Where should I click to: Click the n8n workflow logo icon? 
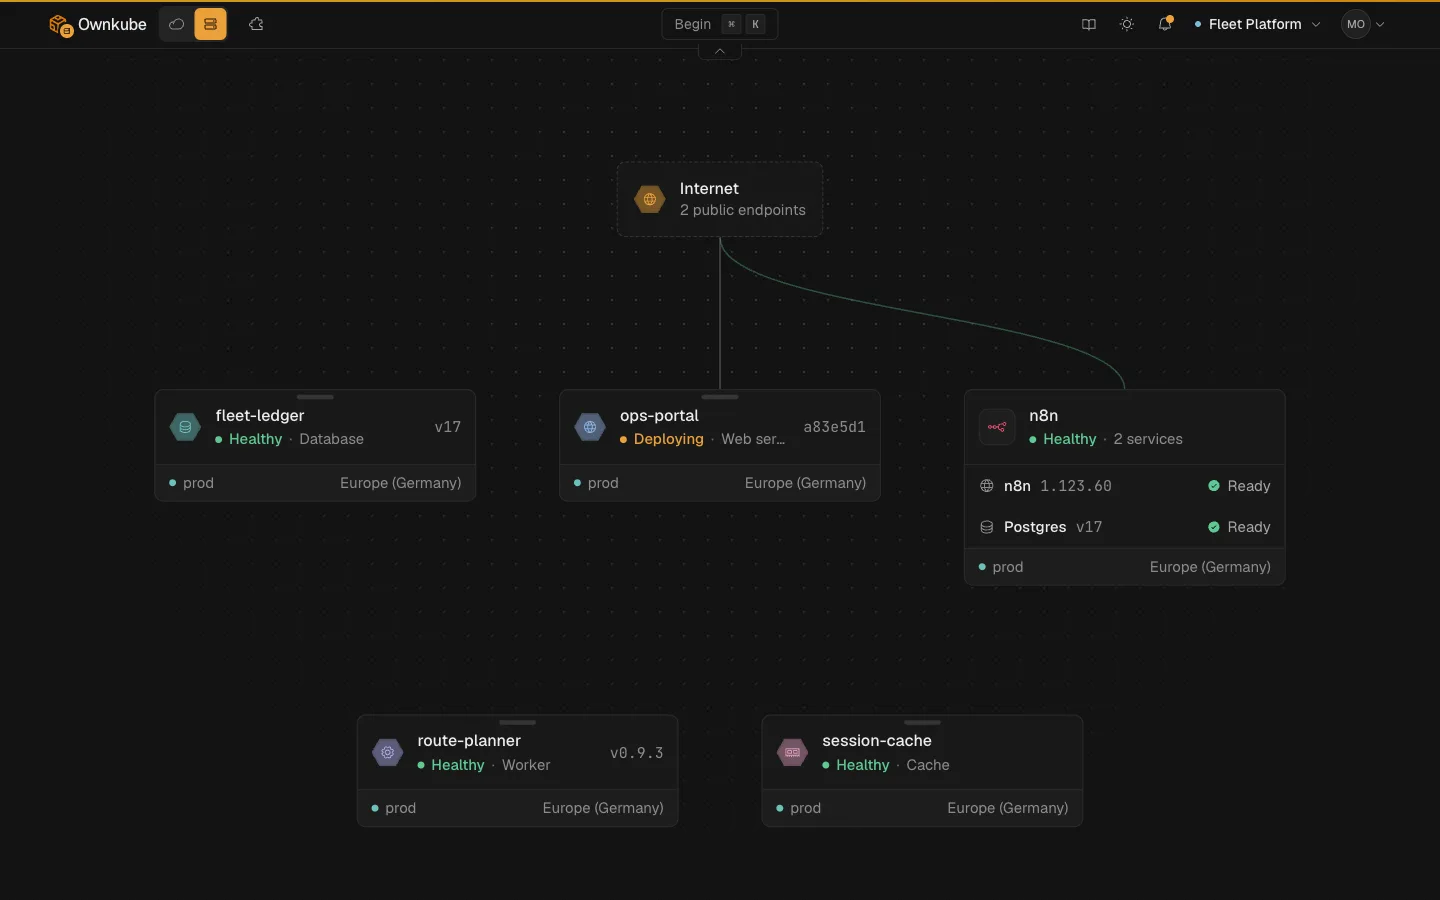pyautogui.click(x=997, y=427)
